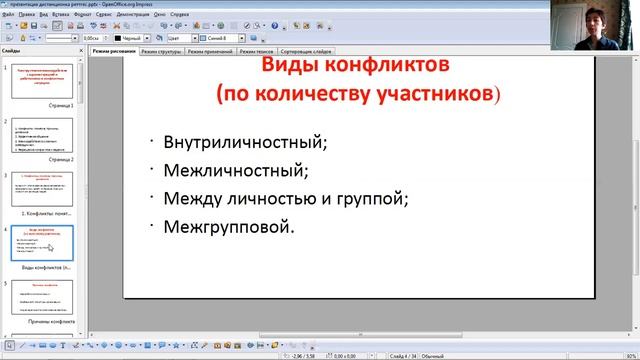
Task: Open the blue Help question mark icon
Action: click(x=275, y=26)
